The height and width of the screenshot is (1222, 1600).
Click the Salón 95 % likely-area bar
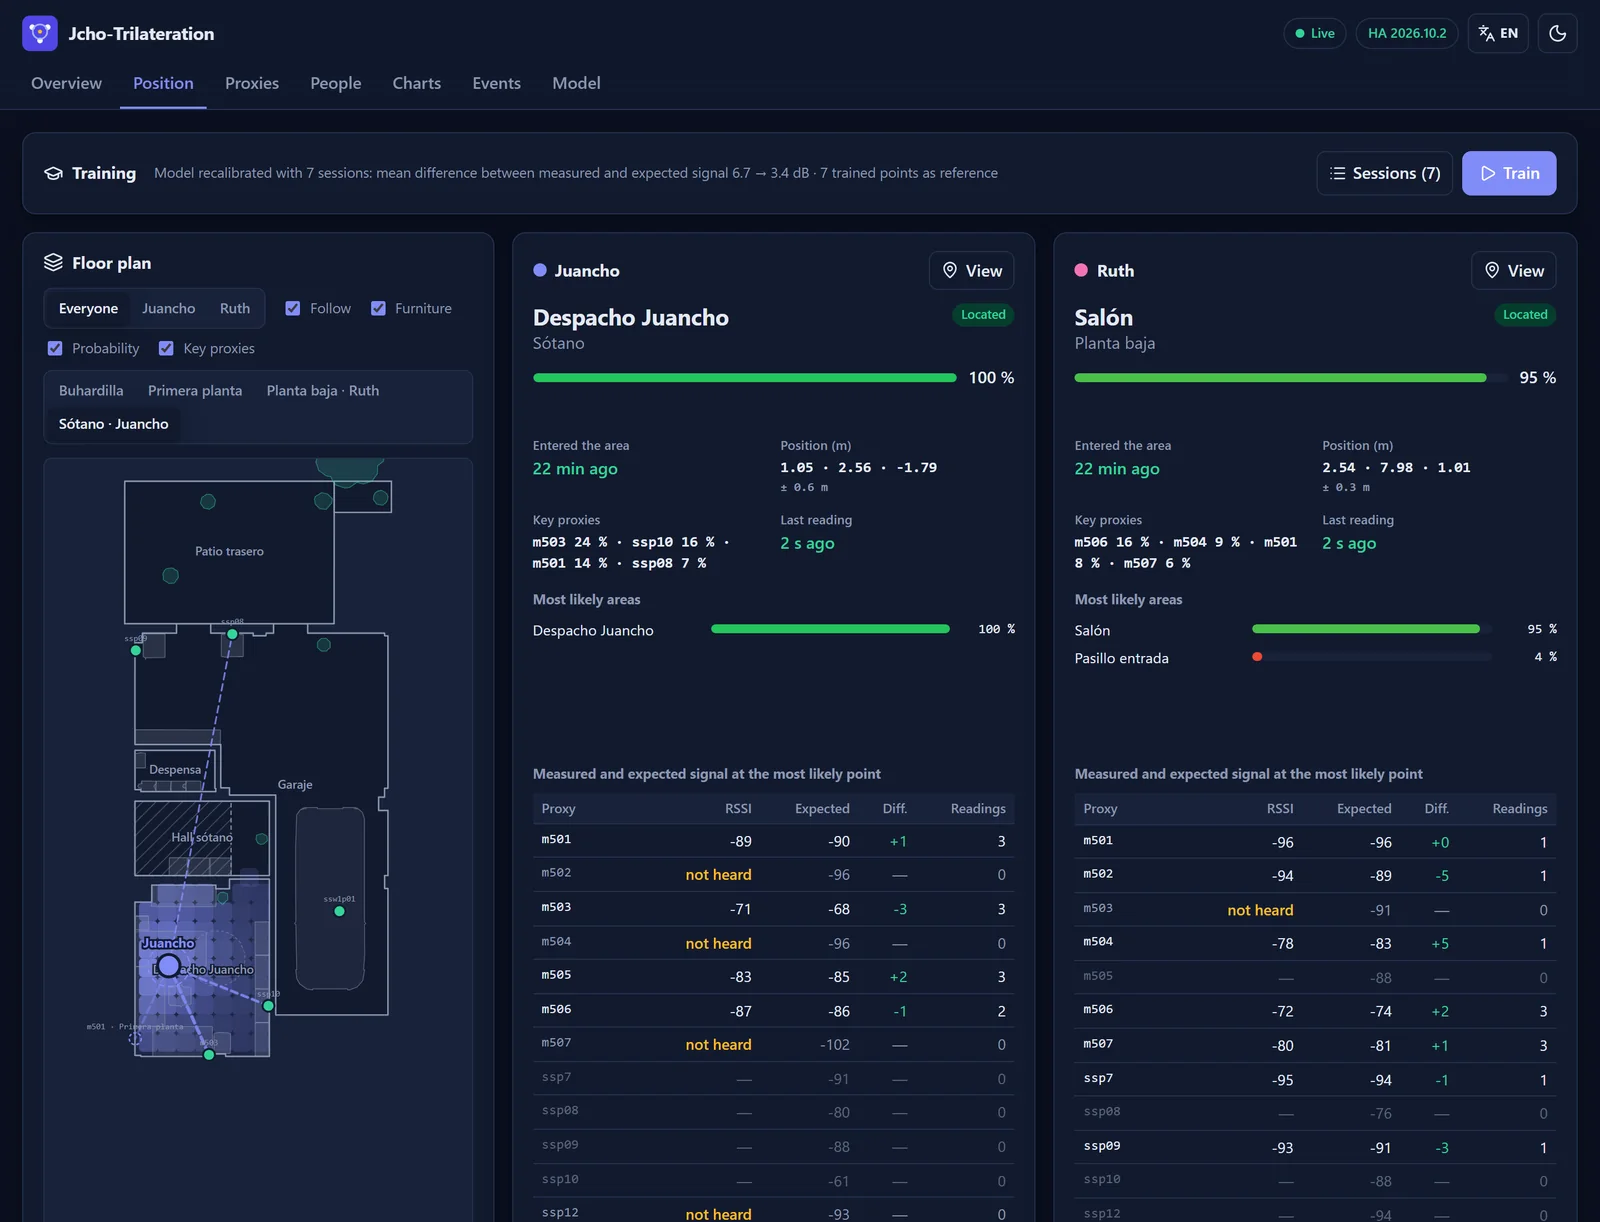(x=1371, y=629)
